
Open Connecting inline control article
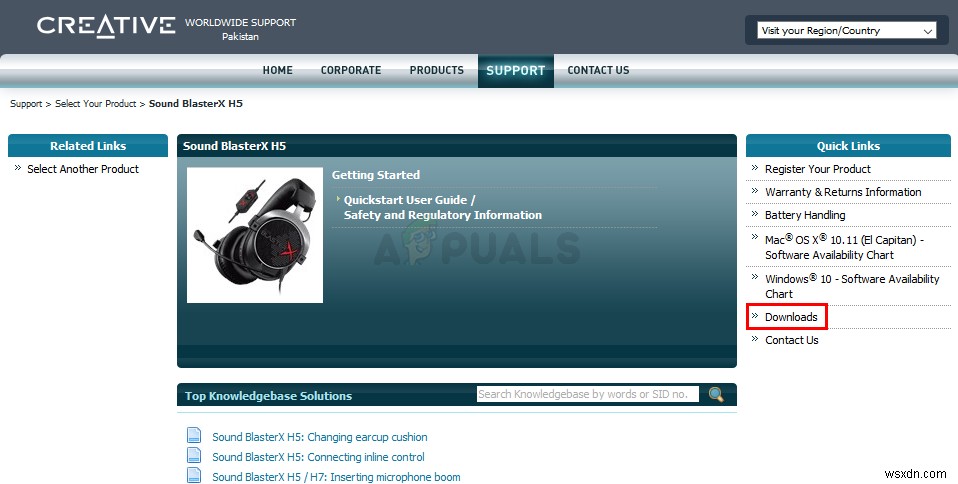point(318,457)
